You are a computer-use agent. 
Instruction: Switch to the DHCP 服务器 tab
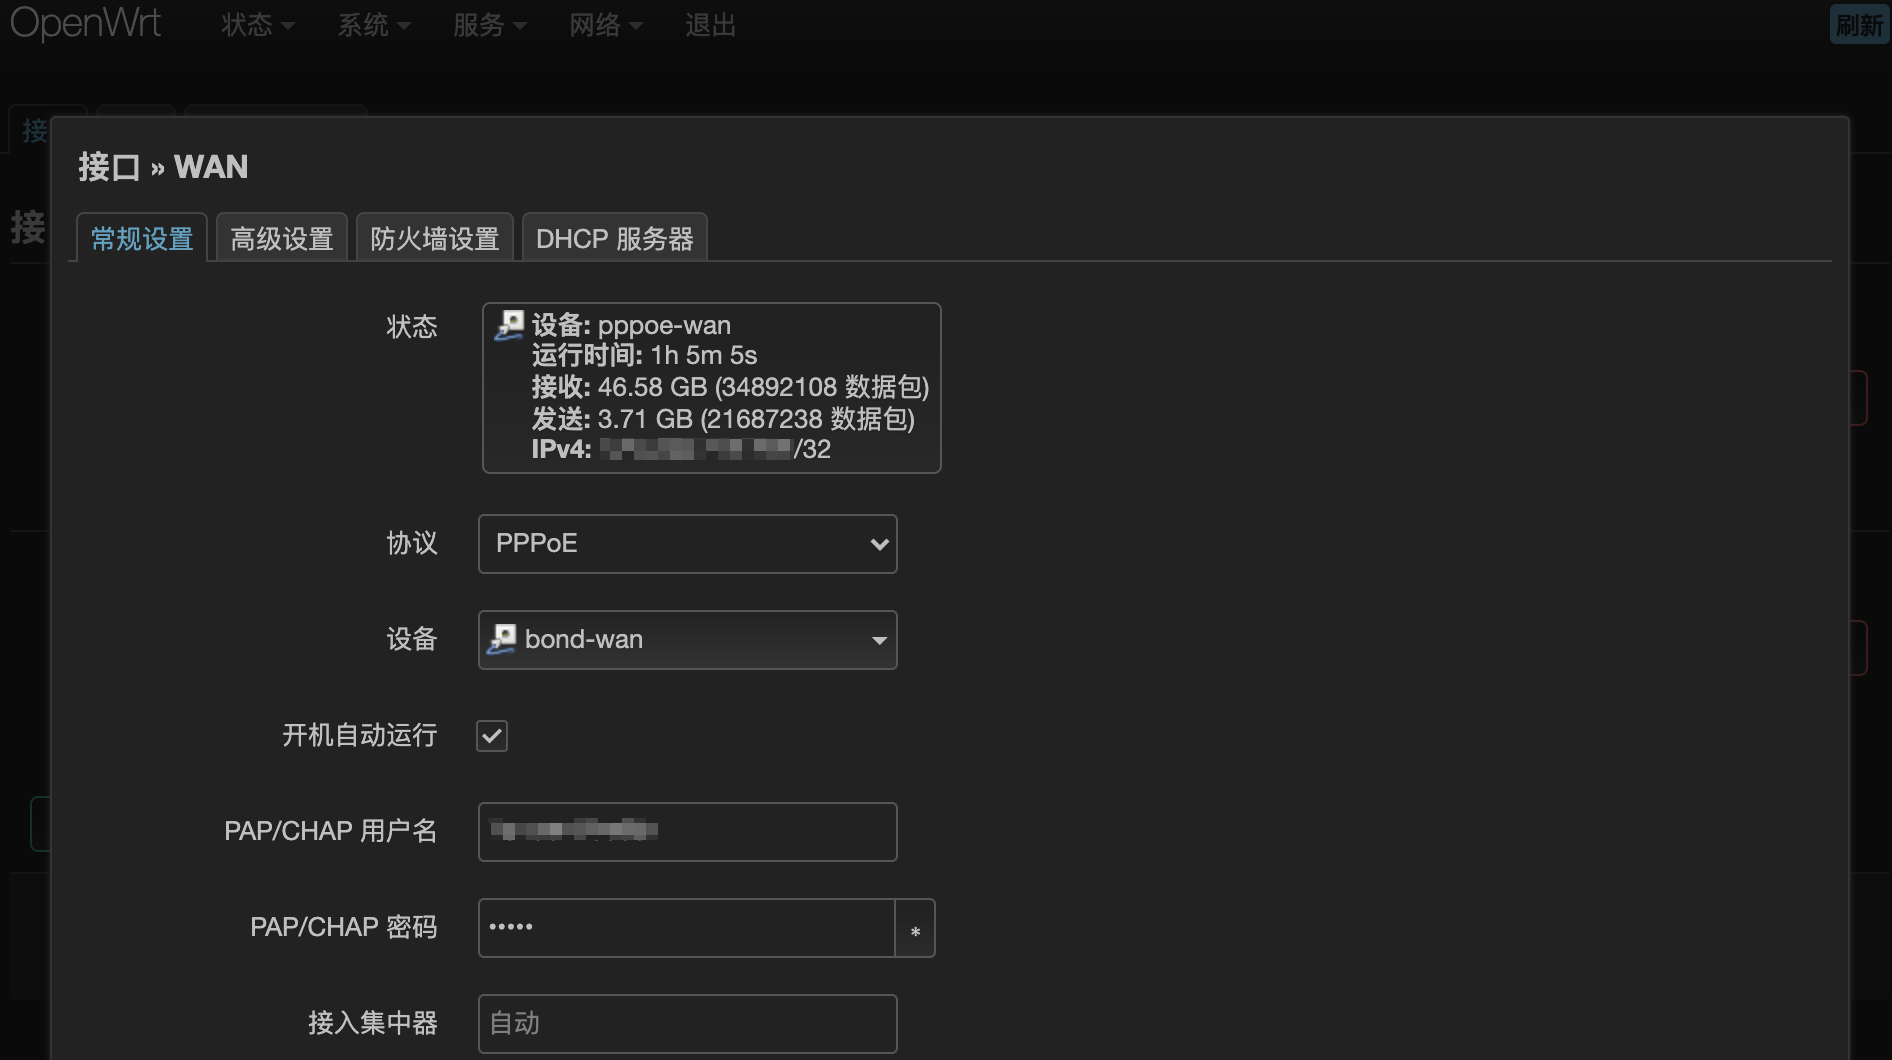(x=614, y=238)
